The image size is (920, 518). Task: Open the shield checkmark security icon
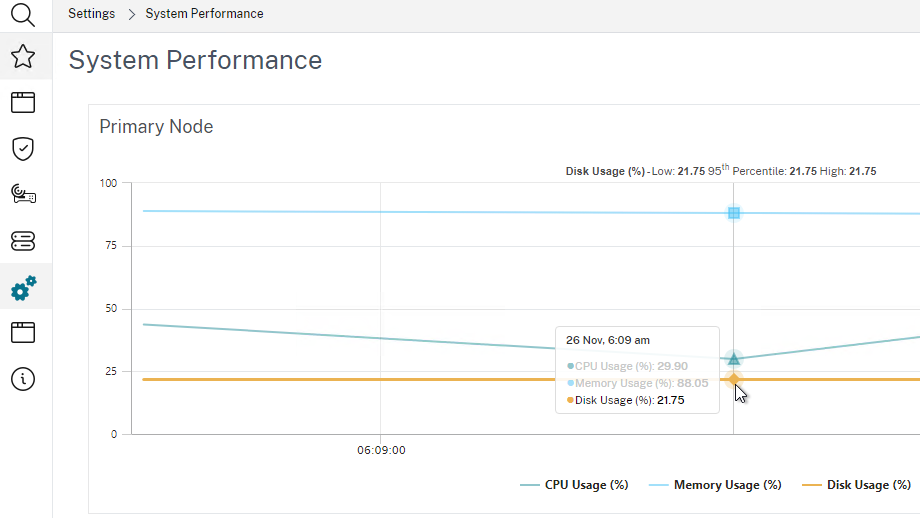(23, 149)
